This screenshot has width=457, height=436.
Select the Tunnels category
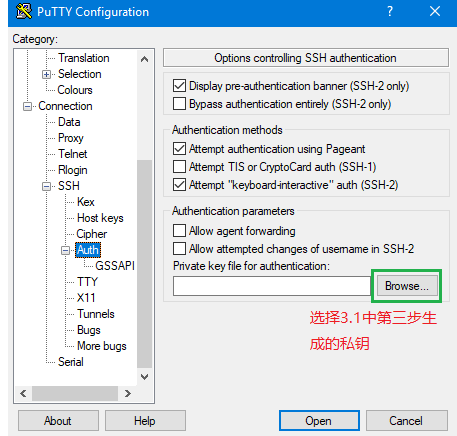[x=96, y=314]
